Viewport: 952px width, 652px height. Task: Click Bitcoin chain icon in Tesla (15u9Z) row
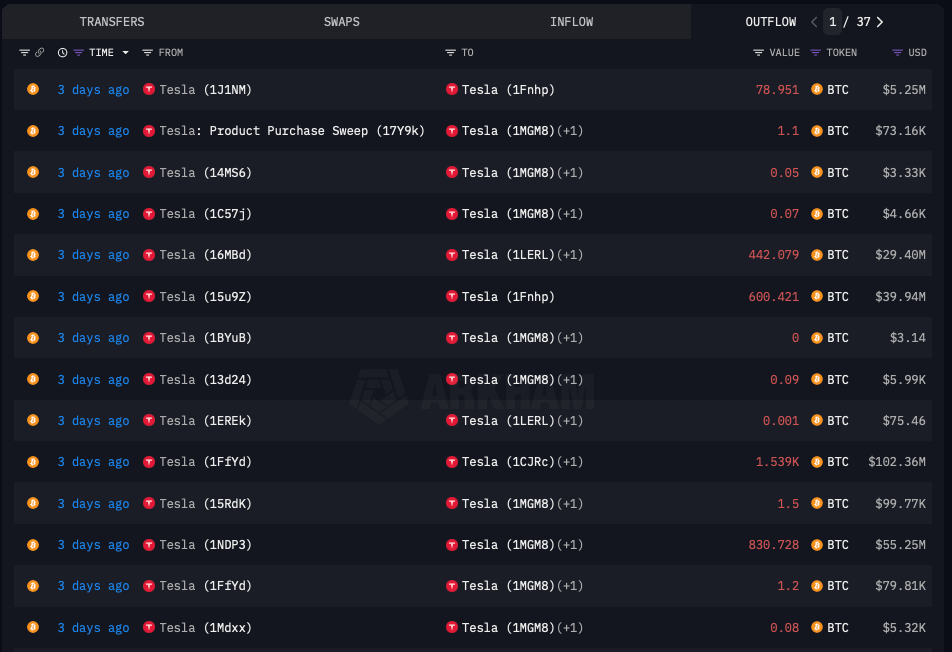click(33, 296)
